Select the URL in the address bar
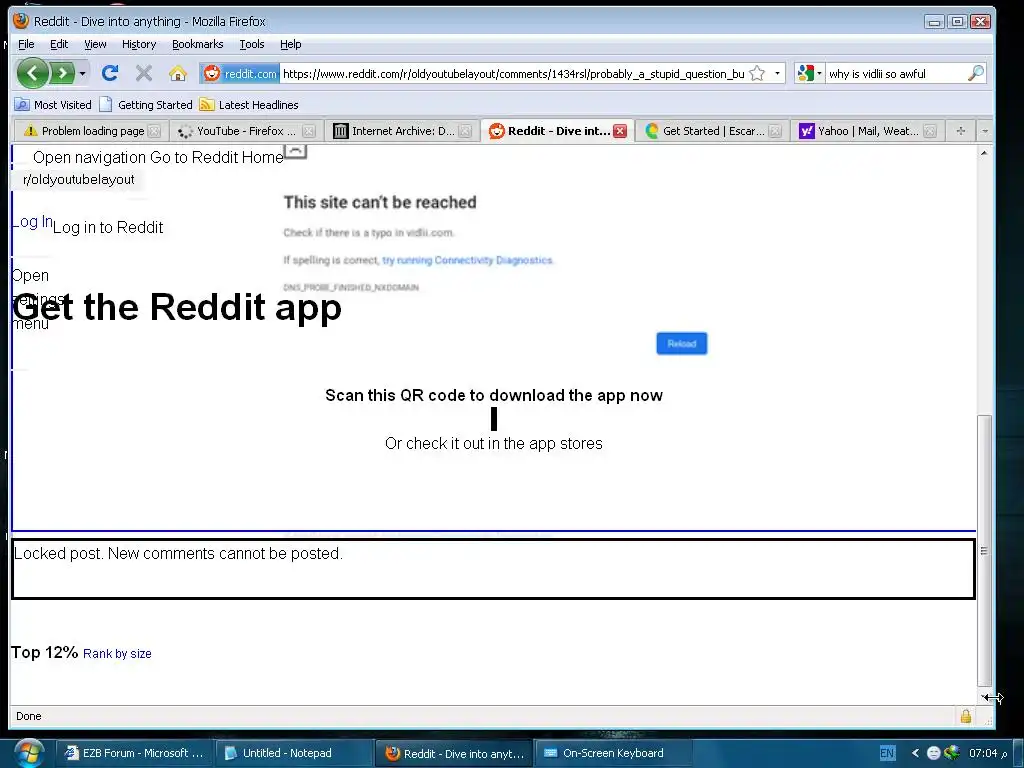1024x768 pixels. click(x=513, y=74)
